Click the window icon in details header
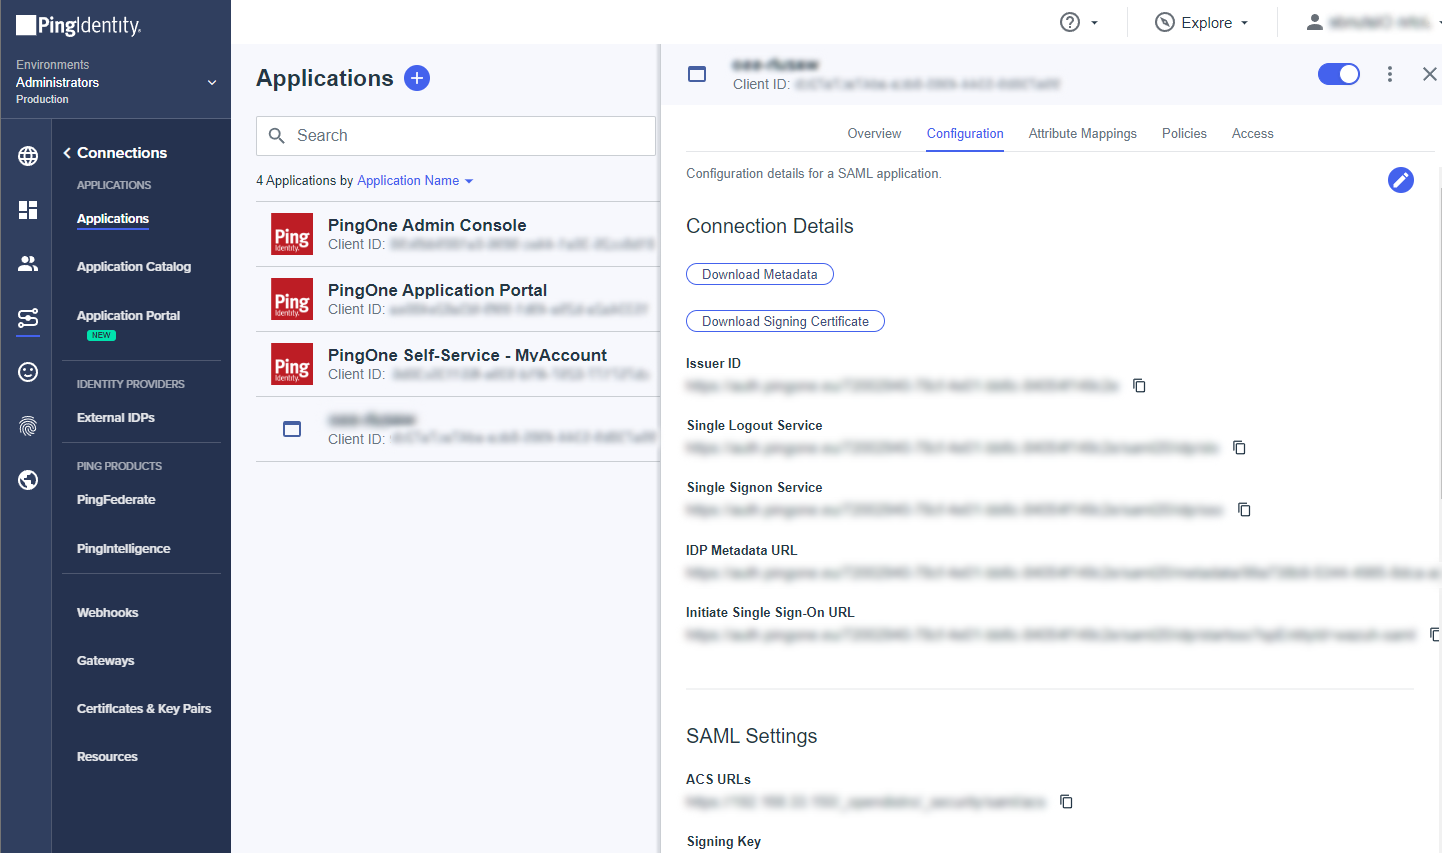This screenshot has width=1442, height=853. point(697,74)
